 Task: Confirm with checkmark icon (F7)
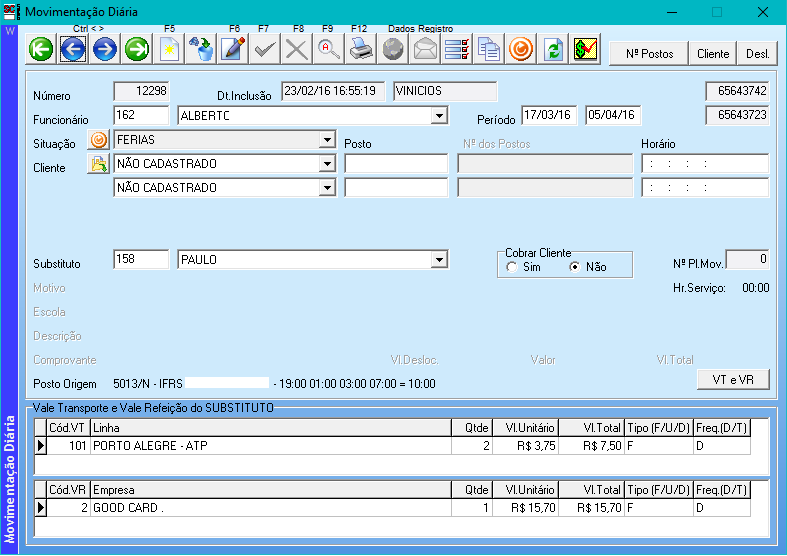coord(265,49)
